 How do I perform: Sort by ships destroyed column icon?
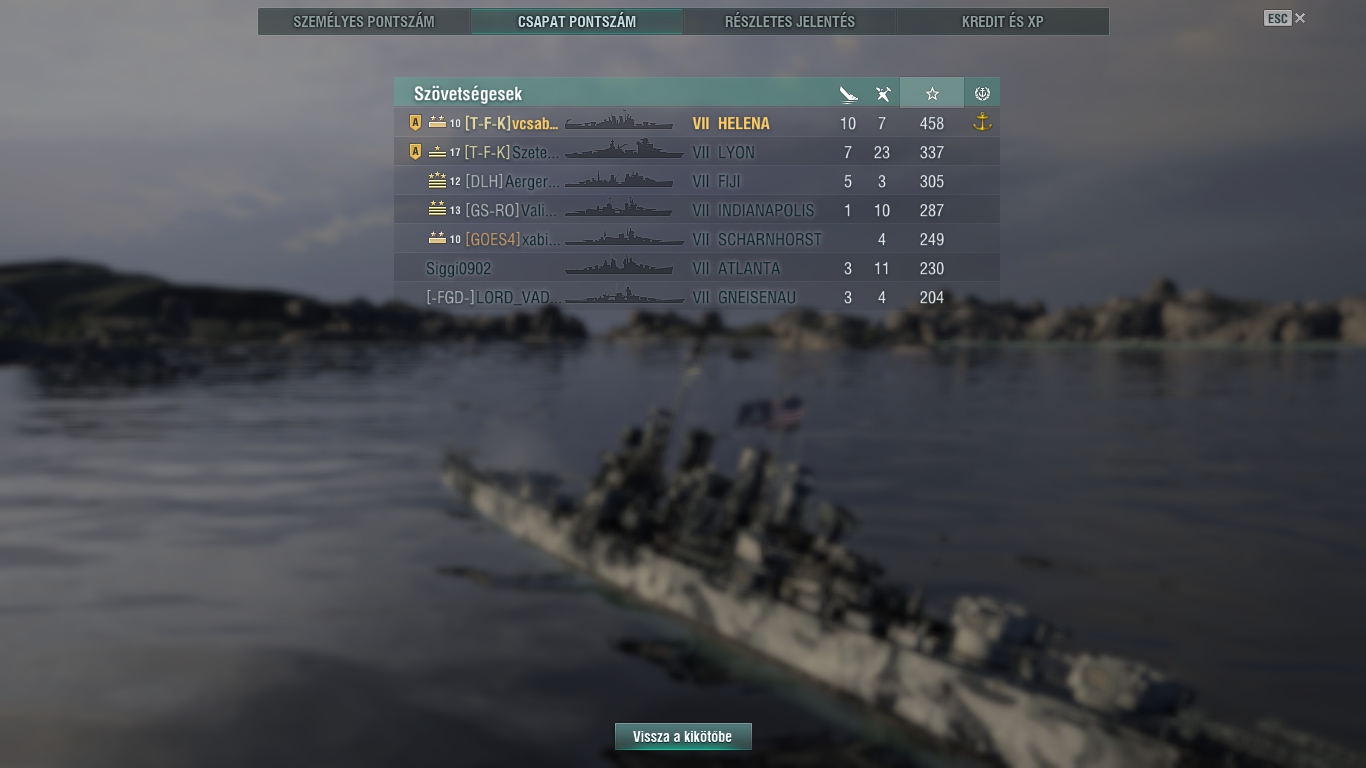coord(848,94)
